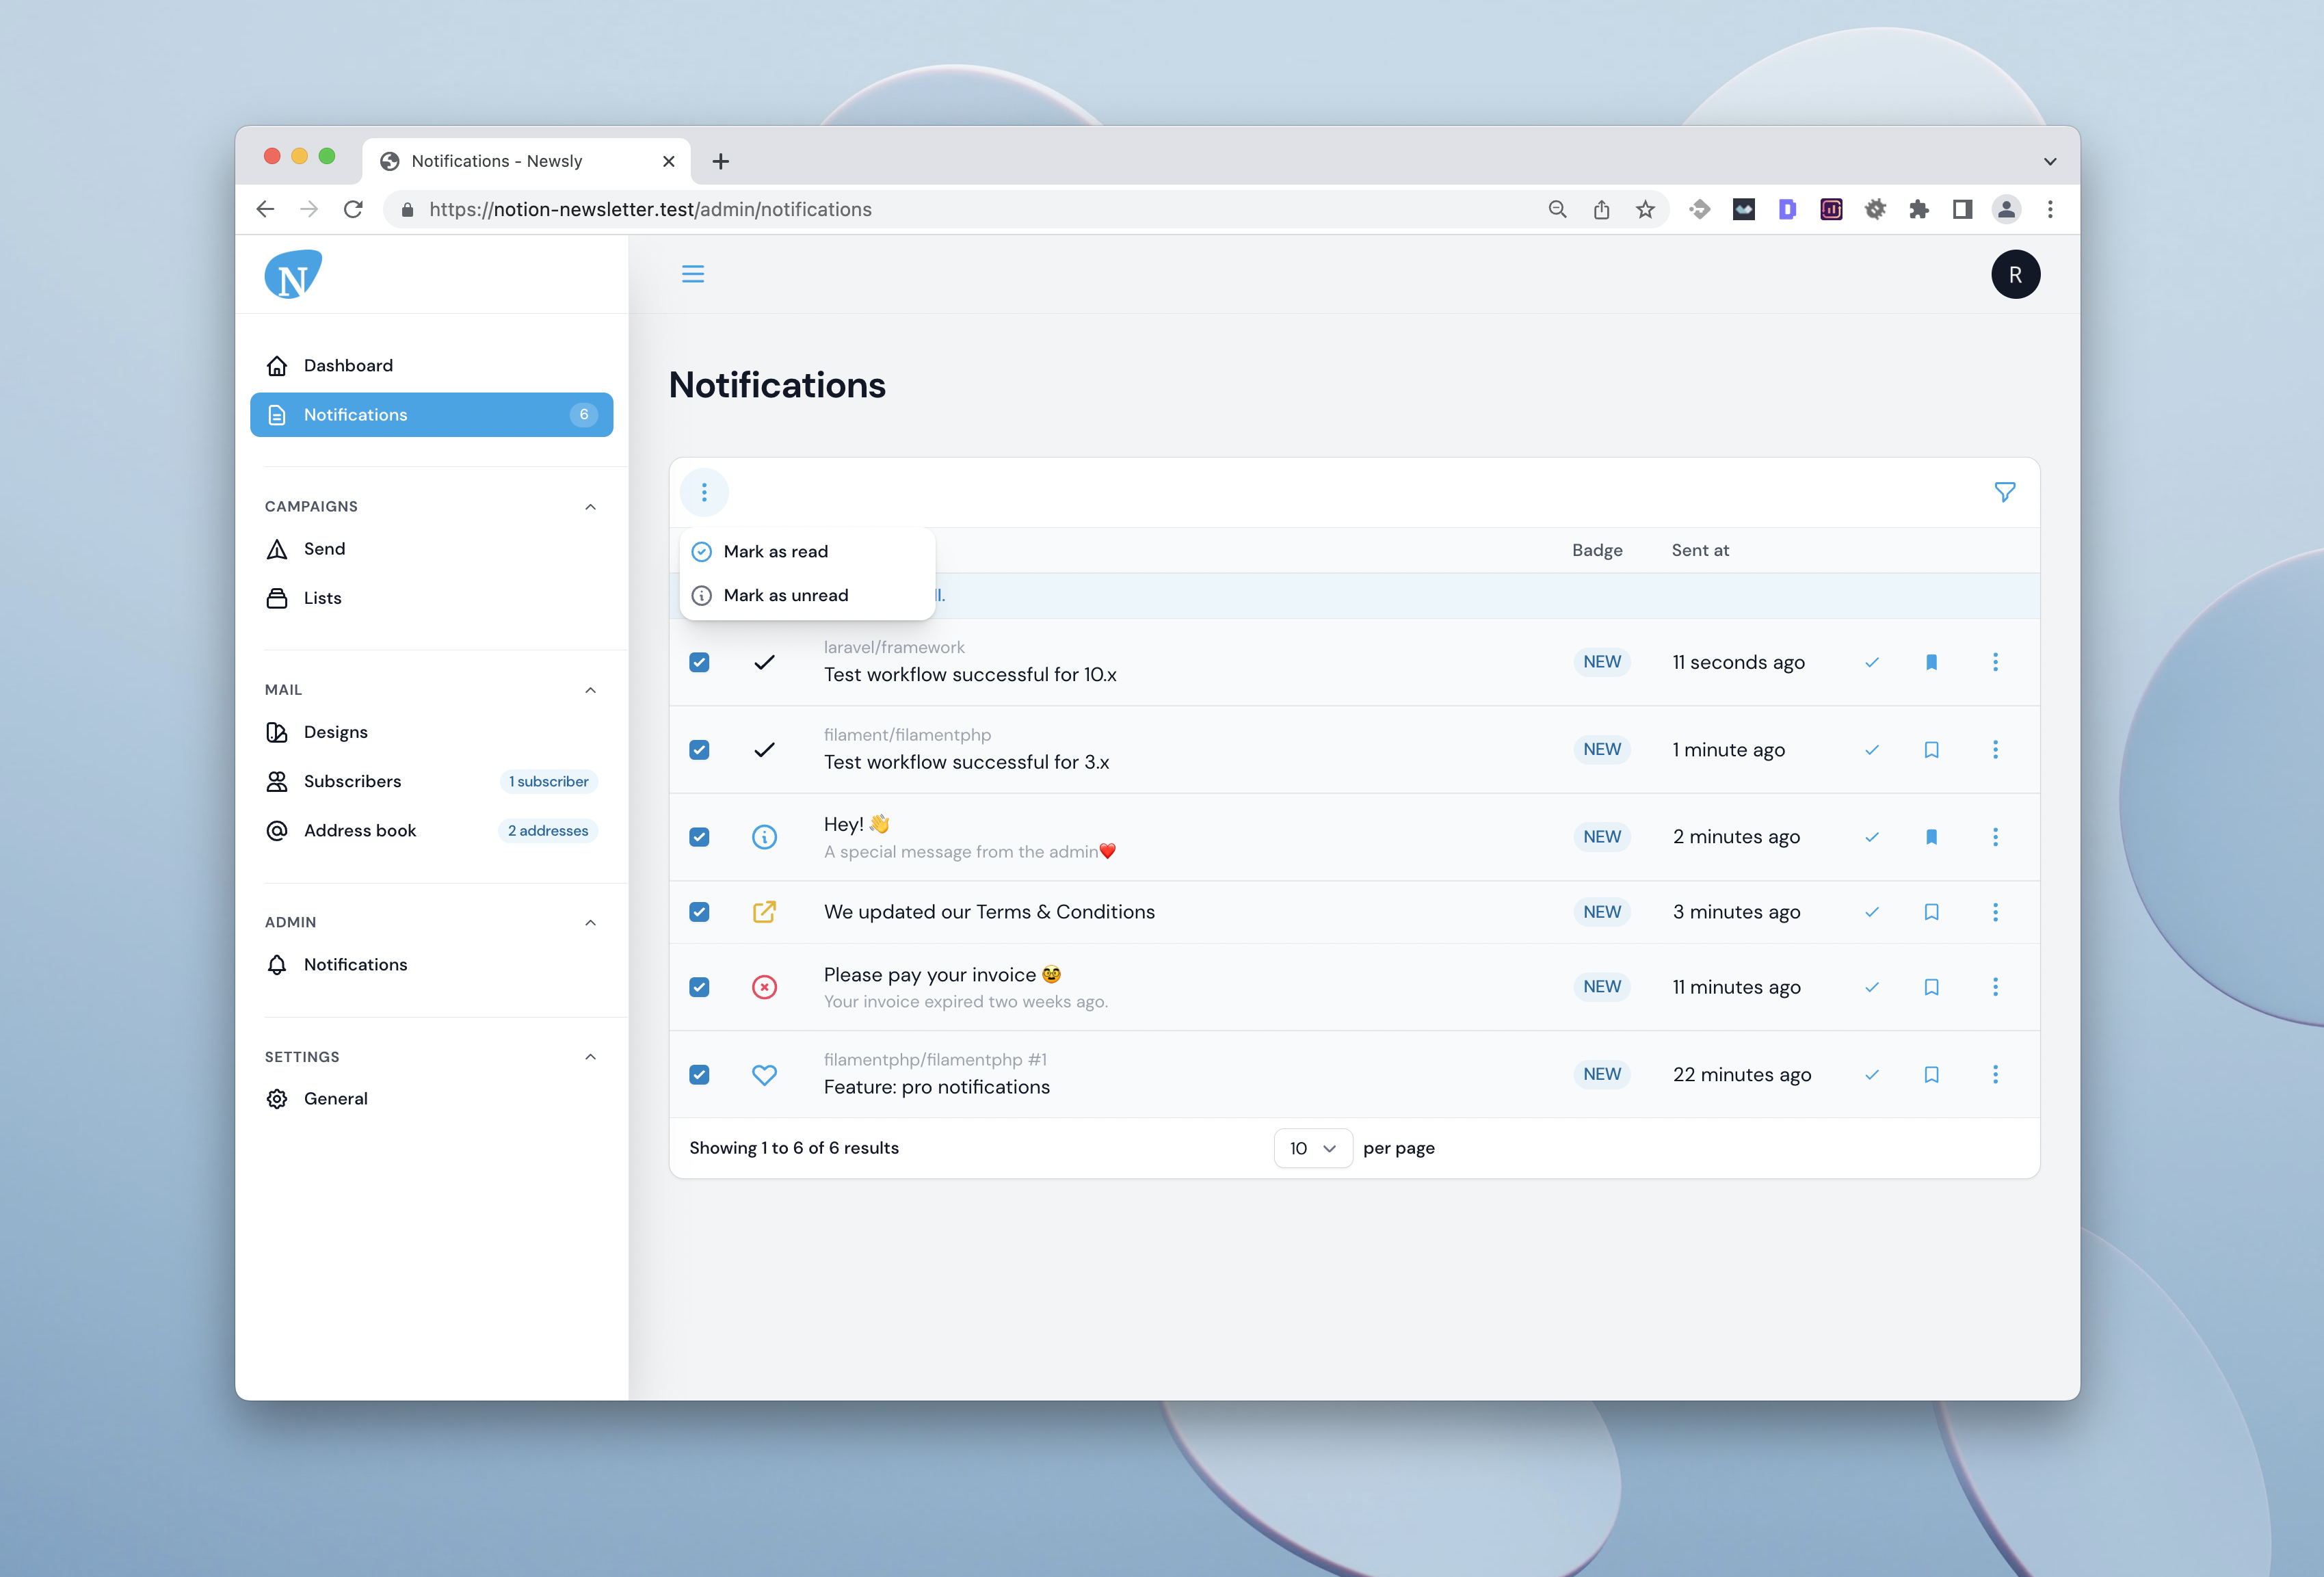Click the hamburger menu toggle at top-left

coord(693,273)
